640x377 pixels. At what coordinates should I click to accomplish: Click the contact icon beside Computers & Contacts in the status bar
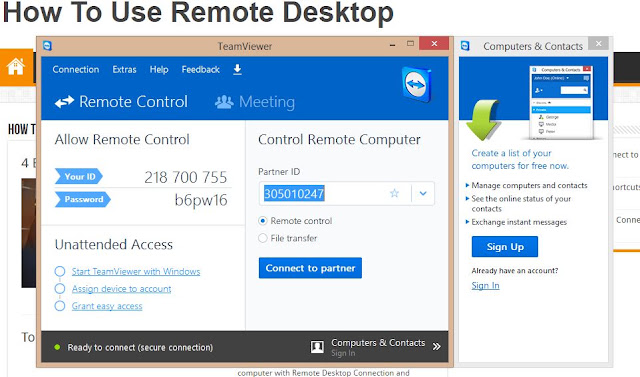(317, 347)
